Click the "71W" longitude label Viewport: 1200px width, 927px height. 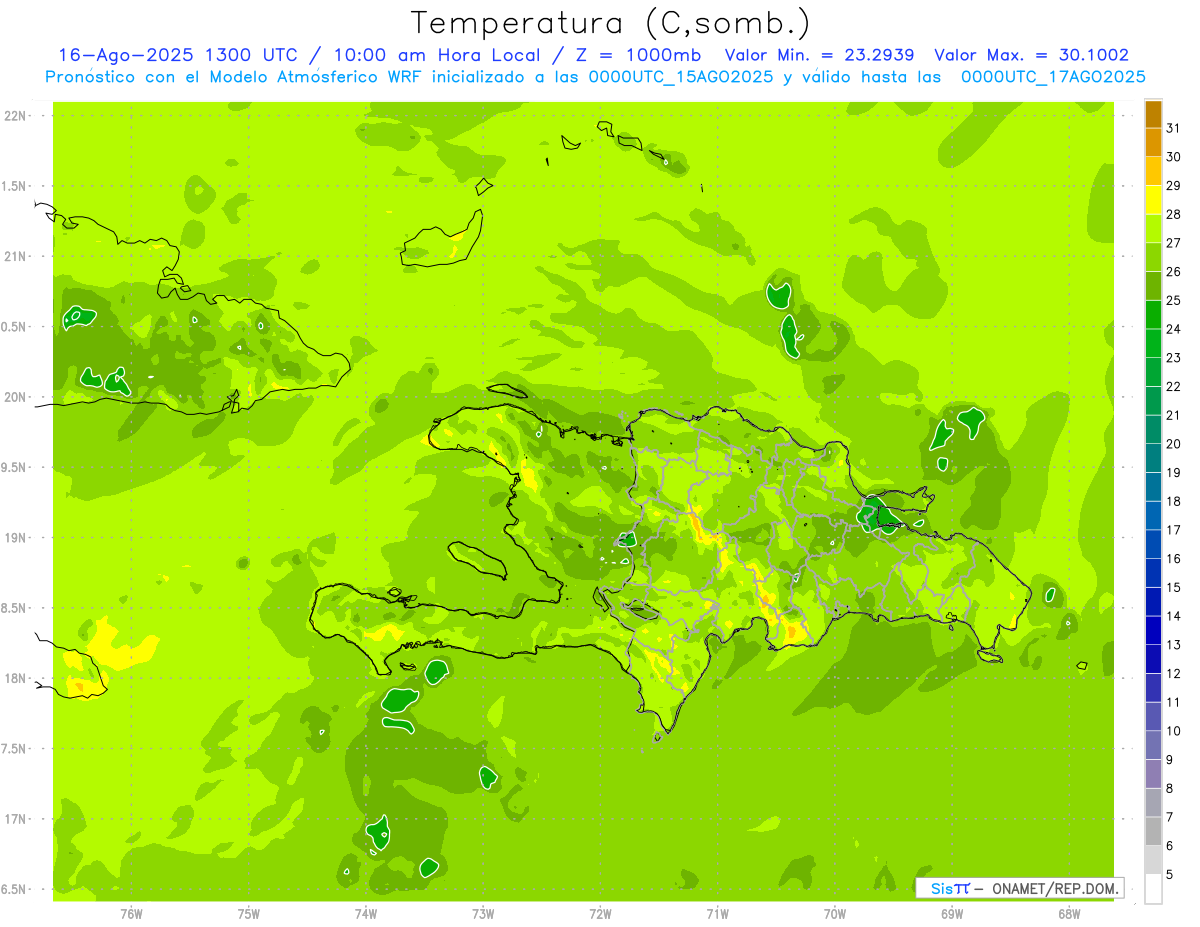[717, 913]
